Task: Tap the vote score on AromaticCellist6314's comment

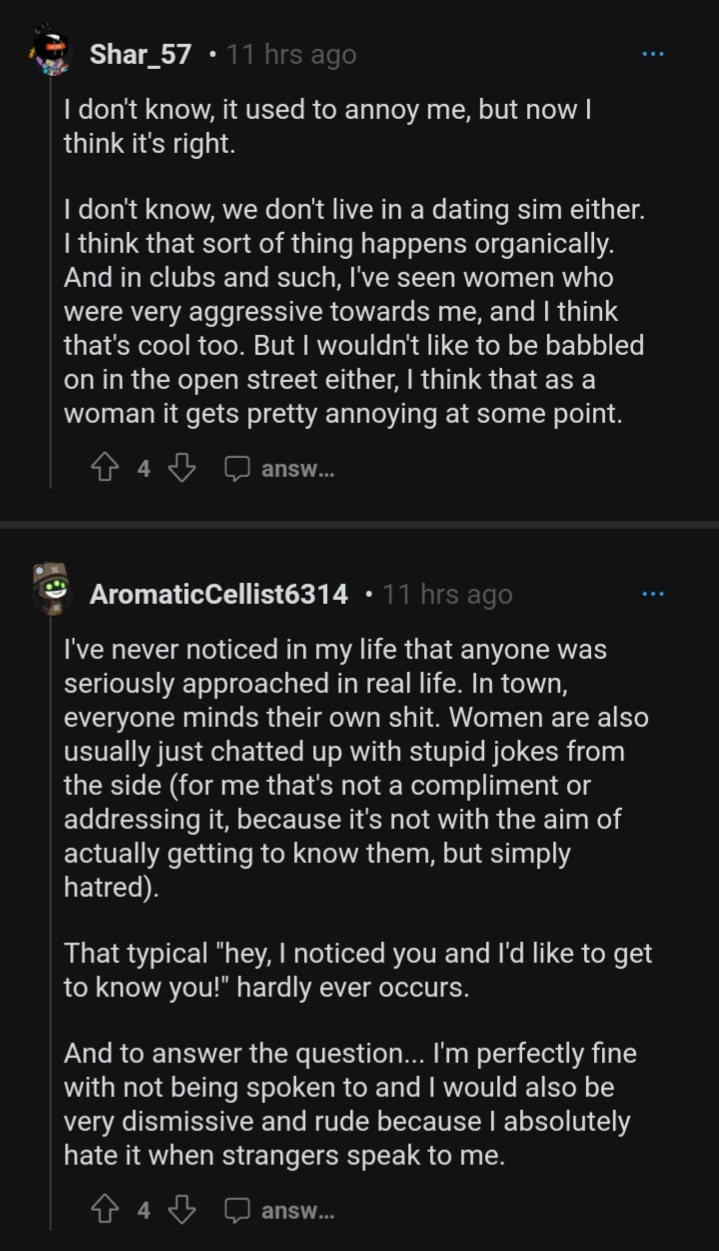Action: [x=143, y=1210]
